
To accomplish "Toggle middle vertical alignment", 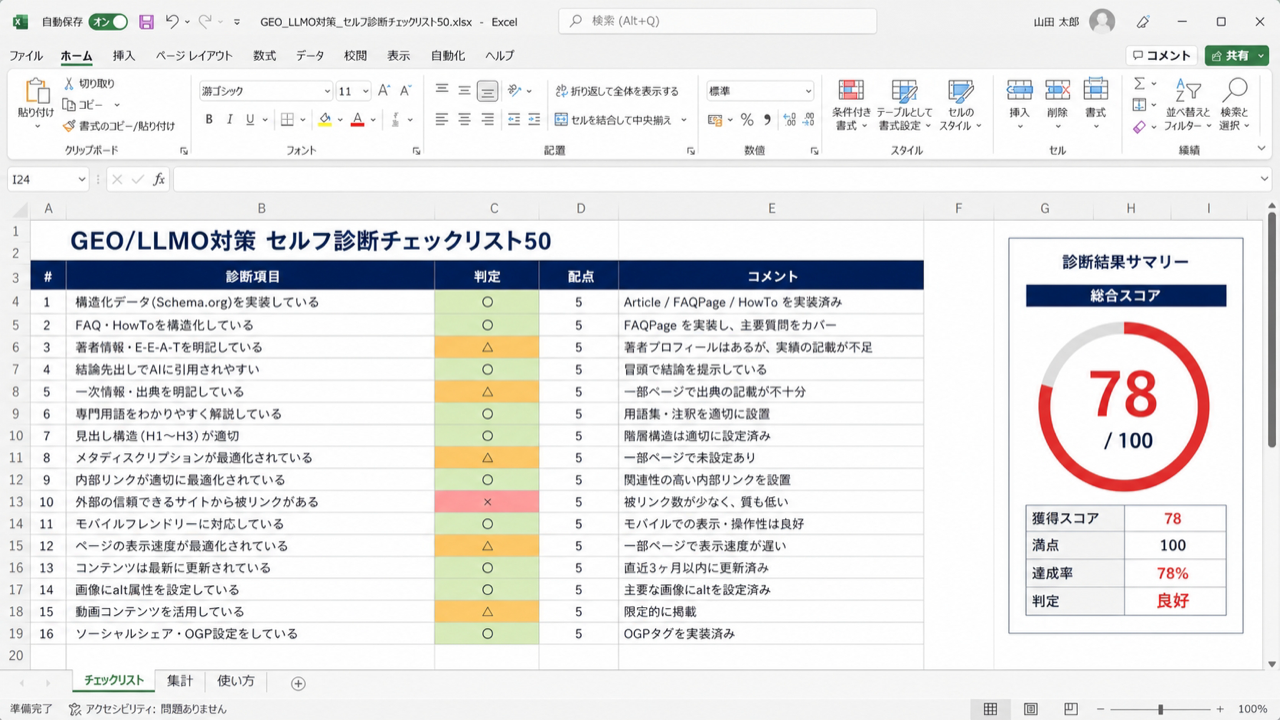I will [464, 90].
